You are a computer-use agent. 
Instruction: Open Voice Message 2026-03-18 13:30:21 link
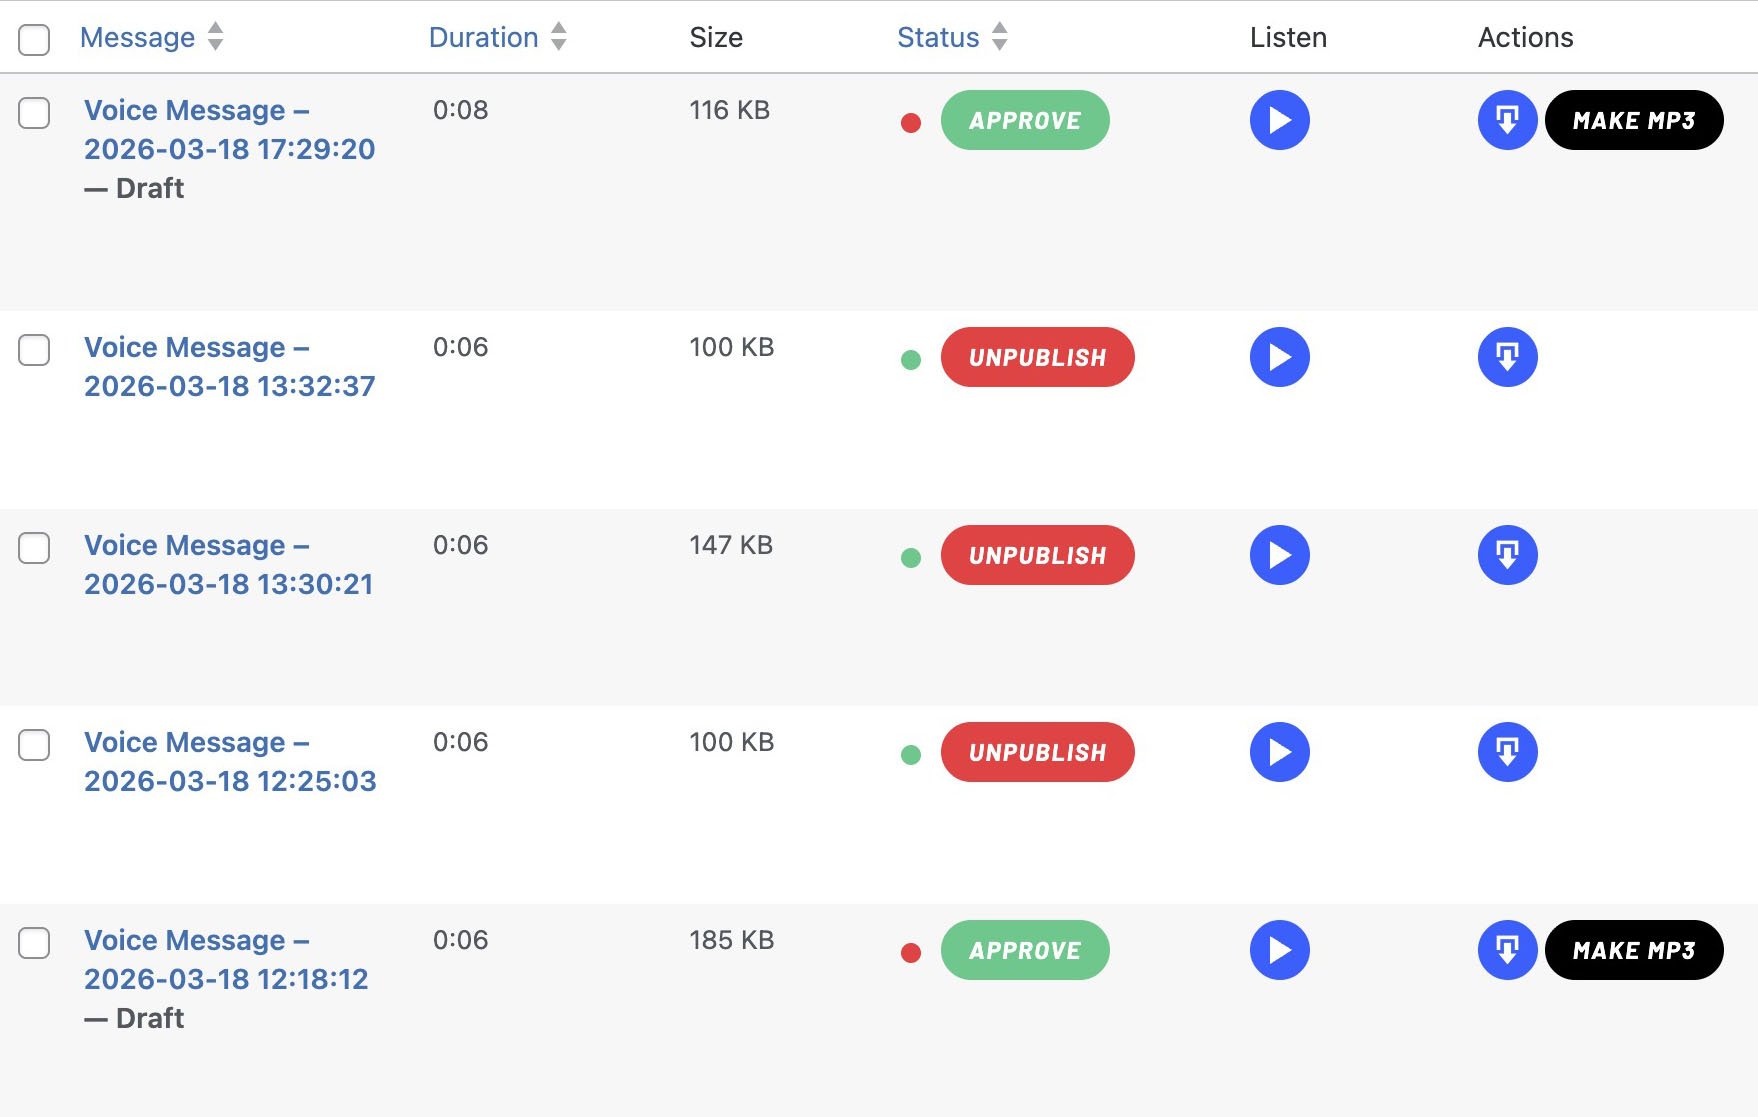click(x=228, y=565)
